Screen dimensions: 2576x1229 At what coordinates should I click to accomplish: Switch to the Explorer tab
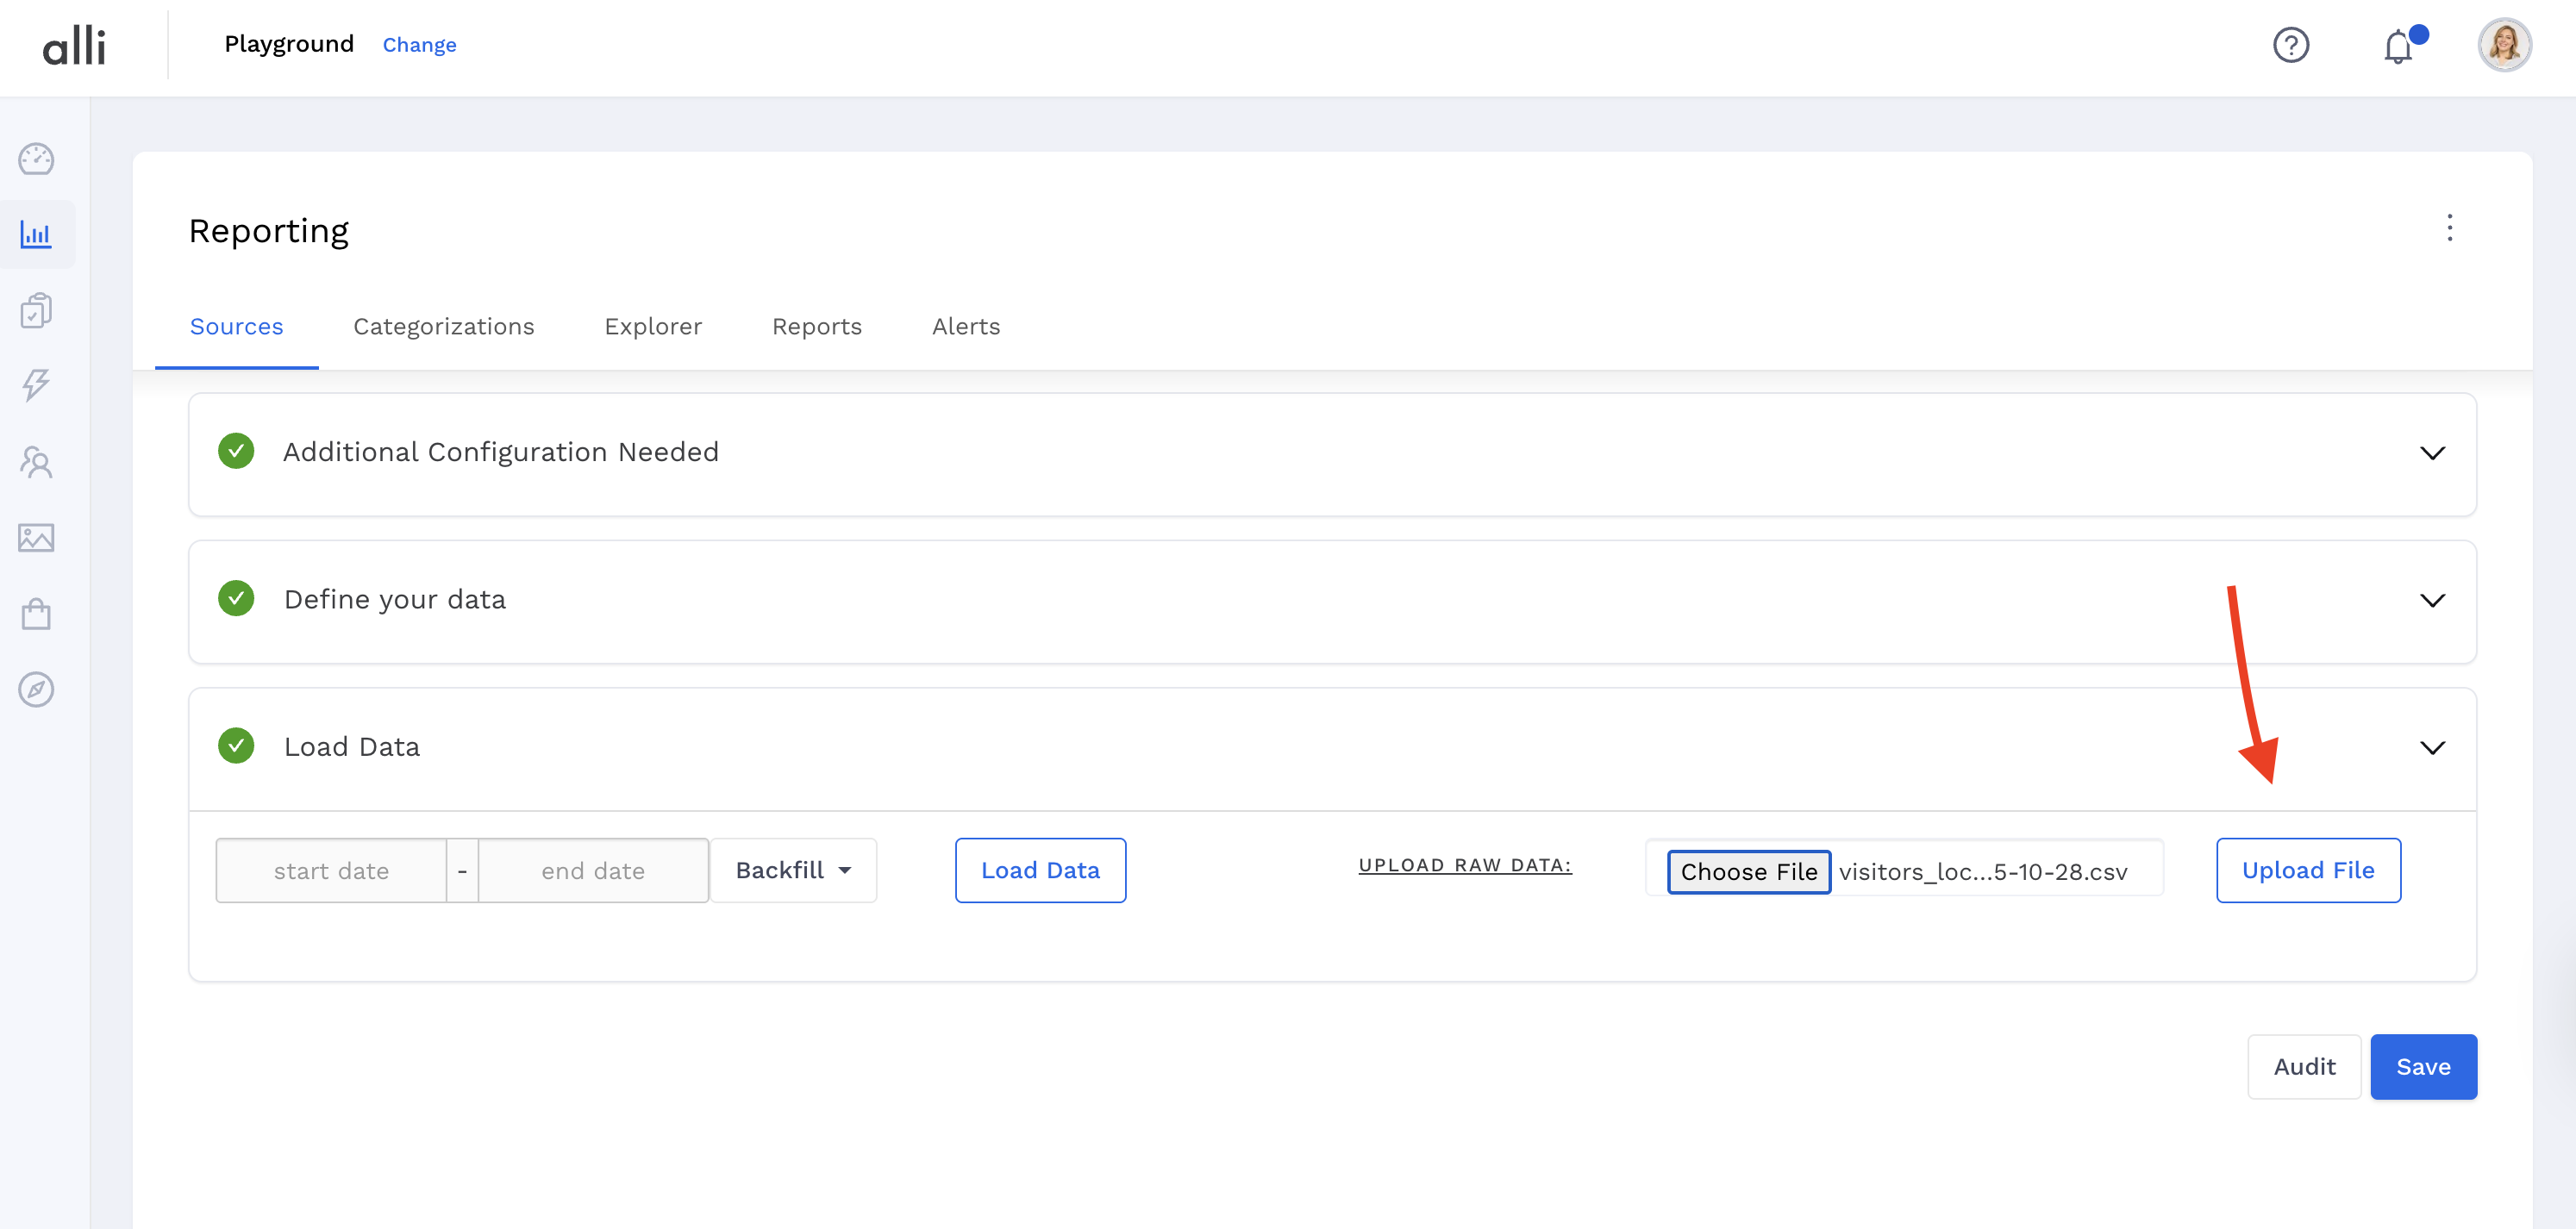(x=653, y=327)
